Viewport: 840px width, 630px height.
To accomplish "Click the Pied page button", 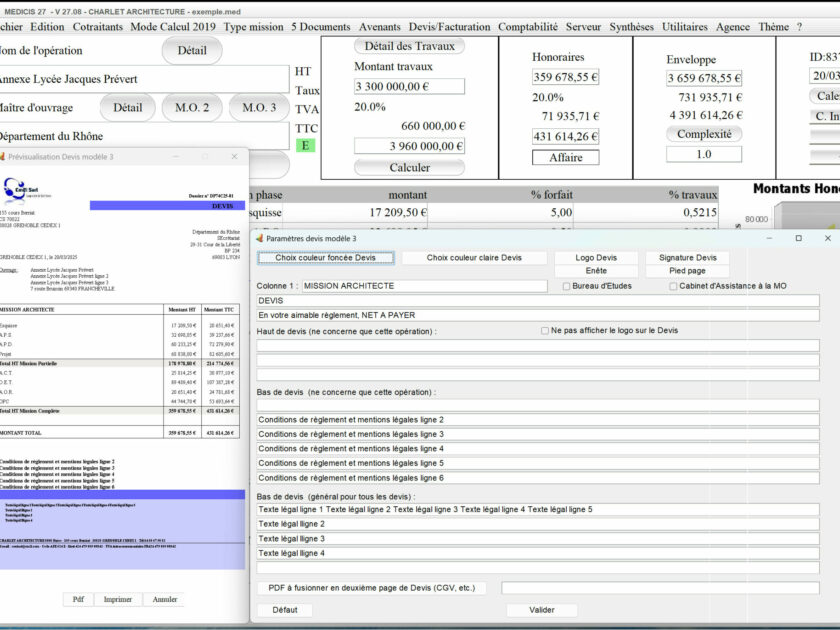I will (688, 271).
